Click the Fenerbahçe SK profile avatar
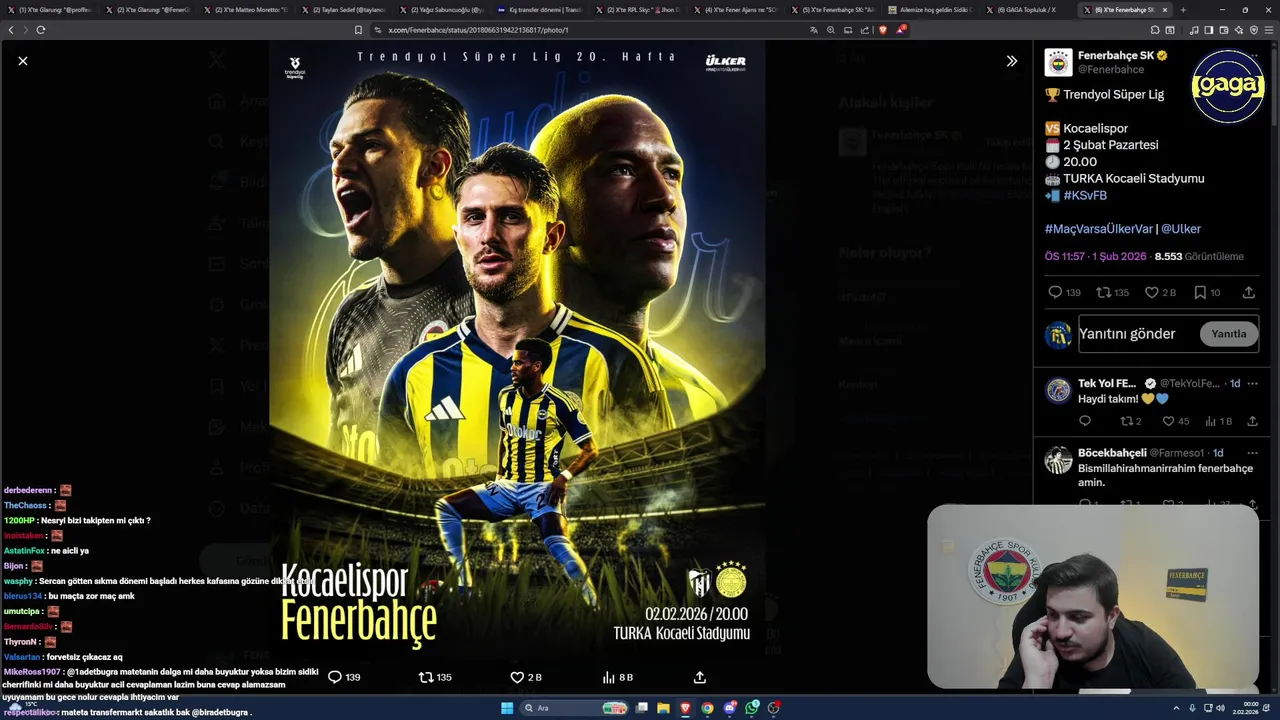 point(1058,62)
